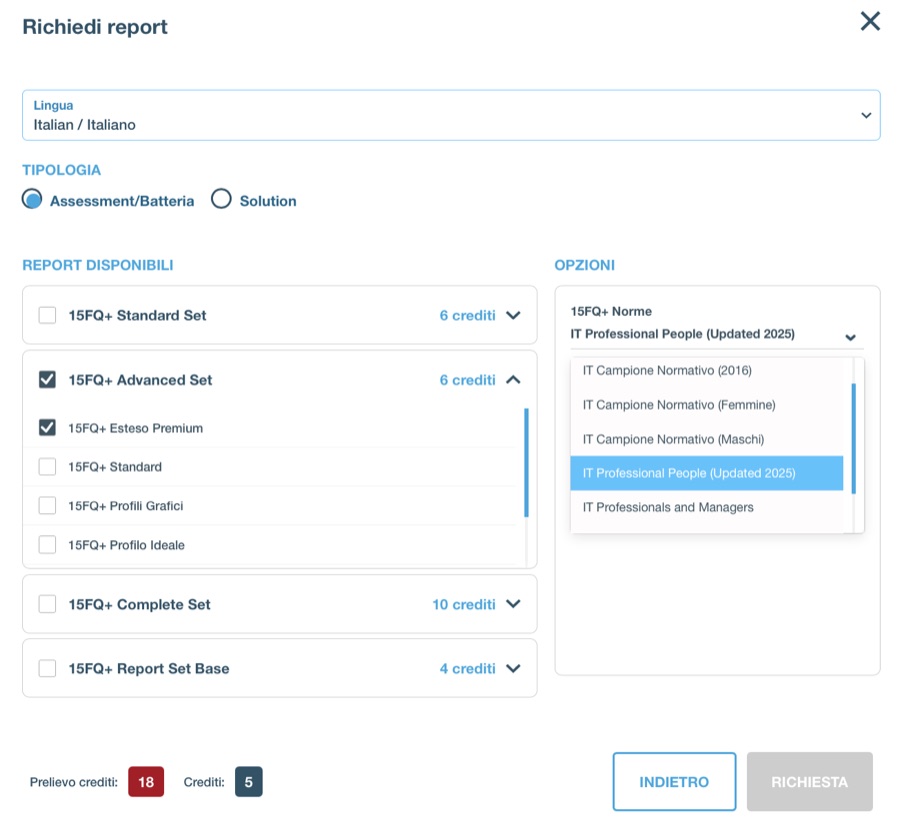Click the 15FQ+ Esteso Premium label
The height and width of the screenshot is (821, 900).
pos(135,428)
